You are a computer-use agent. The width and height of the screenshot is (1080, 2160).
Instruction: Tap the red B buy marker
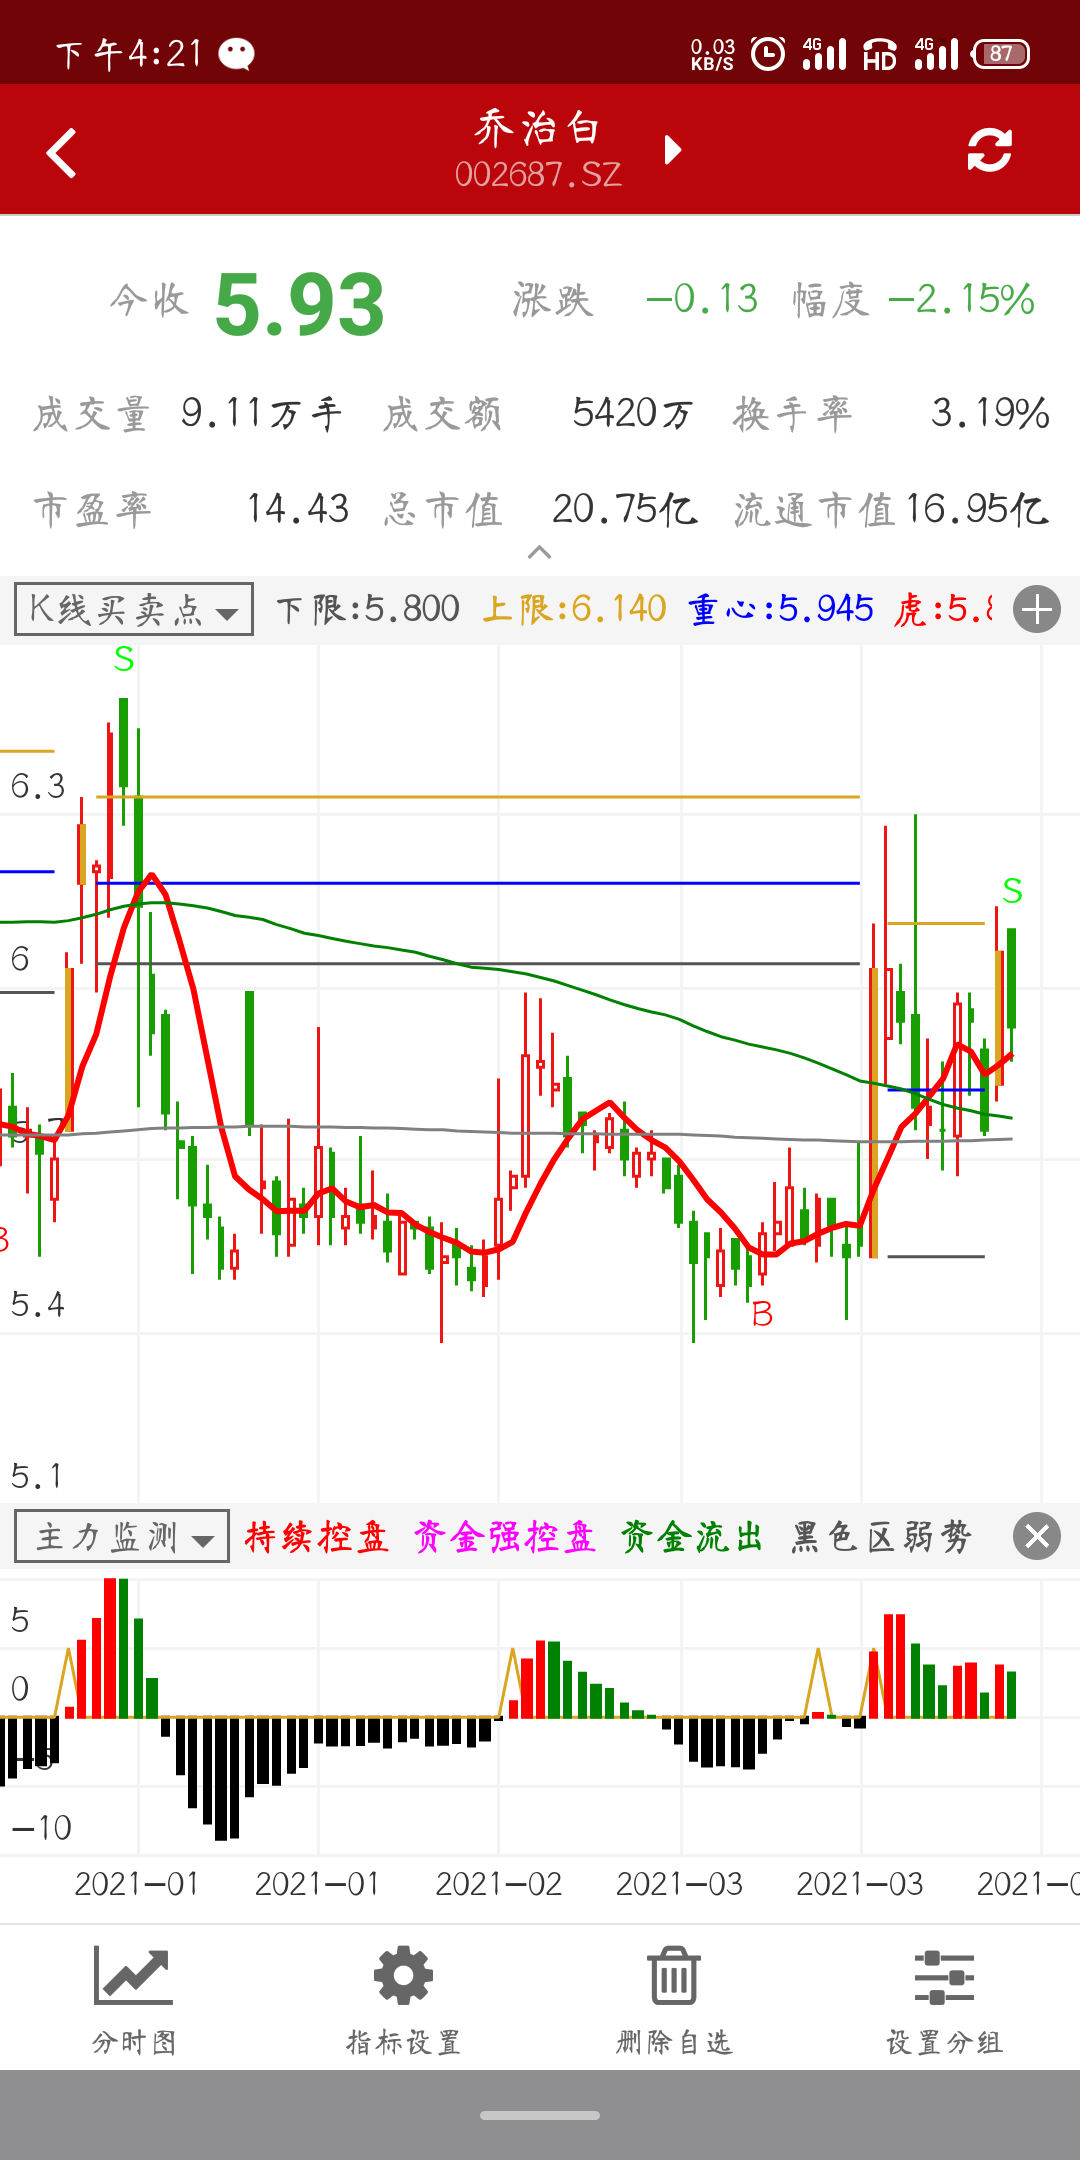pos(762,1314)
